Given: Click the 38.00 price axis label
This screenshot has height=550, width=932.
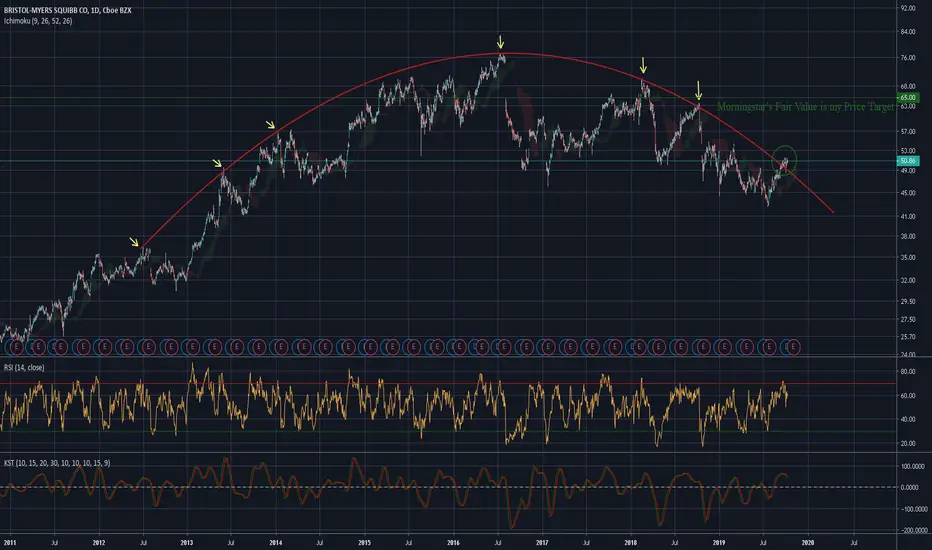Looking at the screenshot, I should point(908,236).
